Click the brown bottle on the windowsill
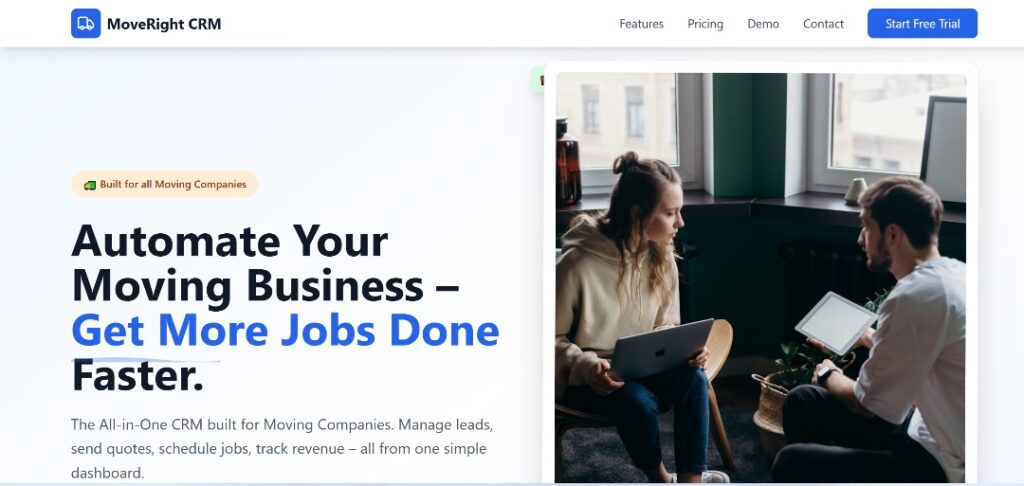This screenshot has width=1024, height=486. pyautogui.click(x=568, y=161)
